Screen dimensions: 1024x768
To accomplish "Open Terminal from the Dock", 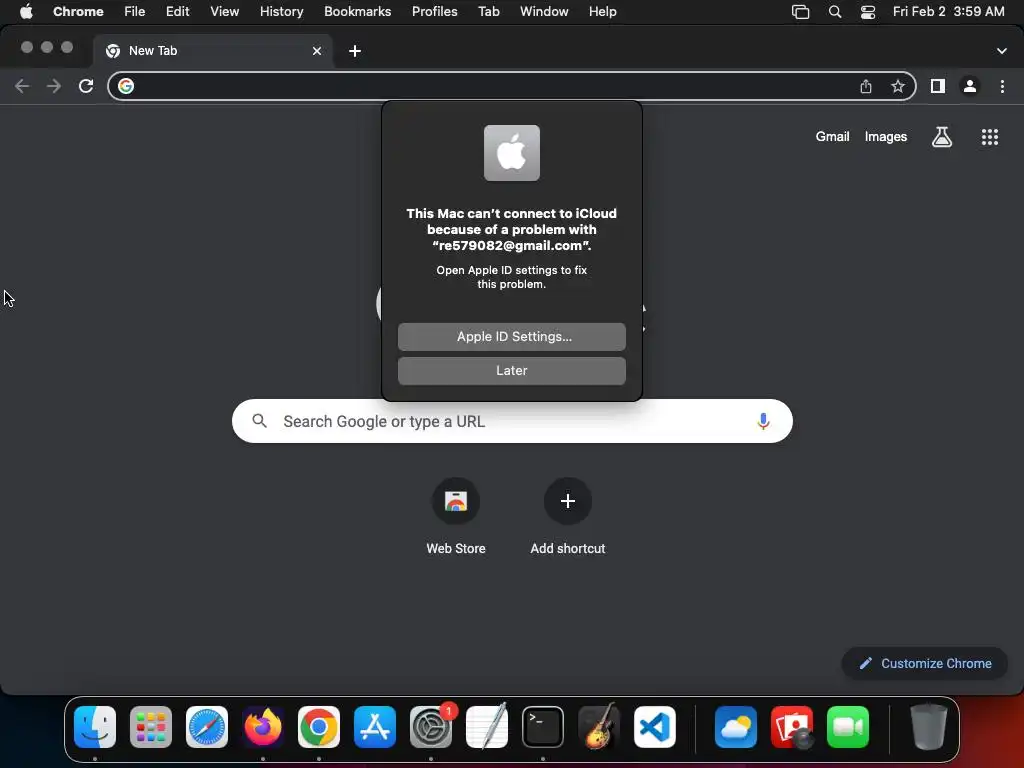I will pyautogui.click(x=543, y=727).
